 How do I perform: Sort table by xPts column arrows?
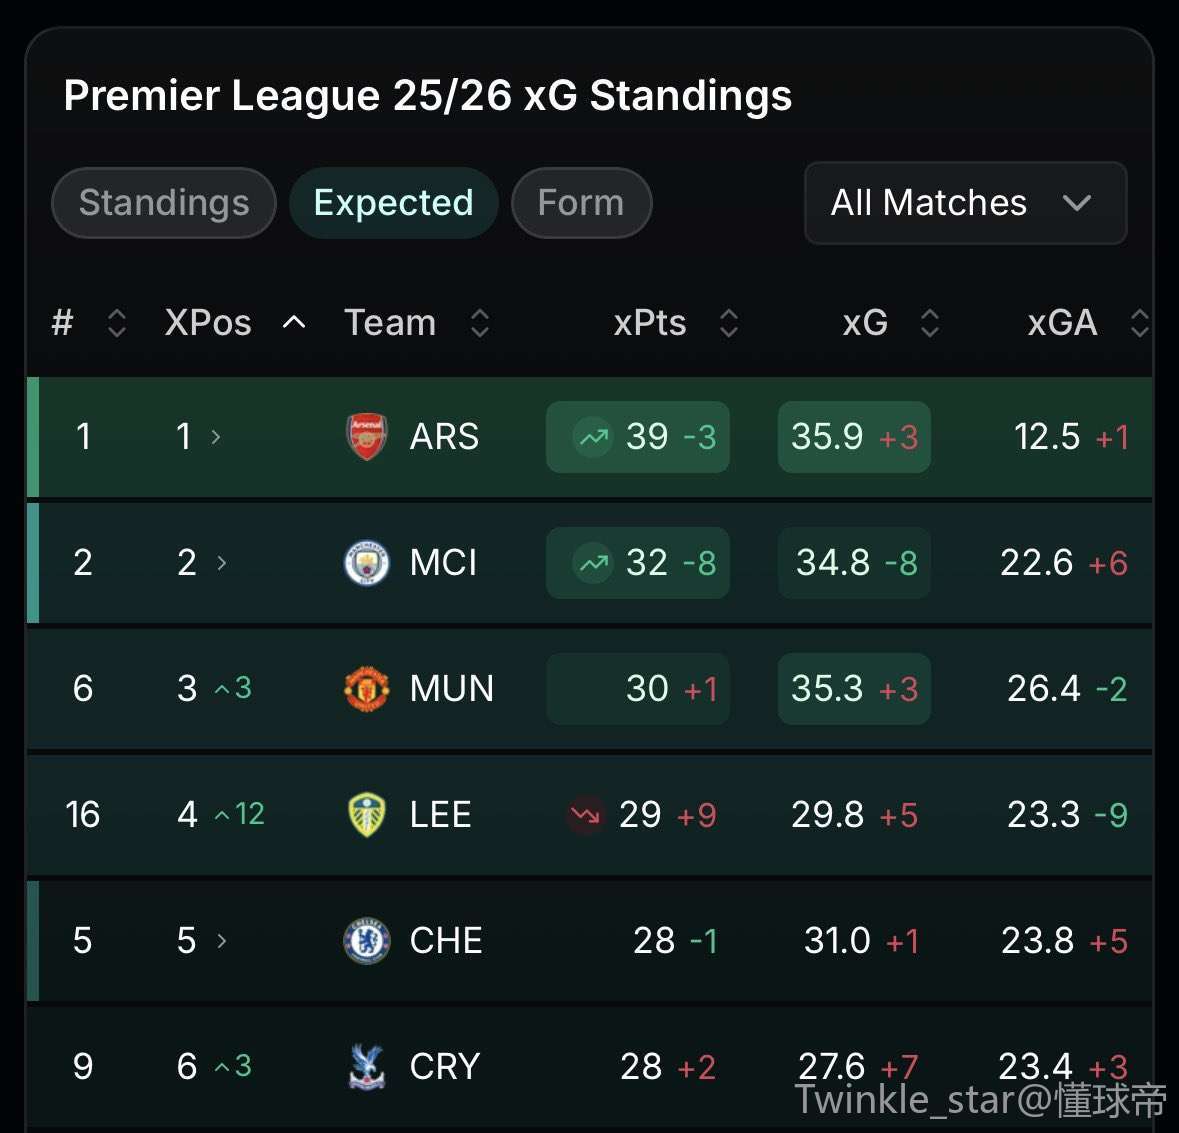729,323
